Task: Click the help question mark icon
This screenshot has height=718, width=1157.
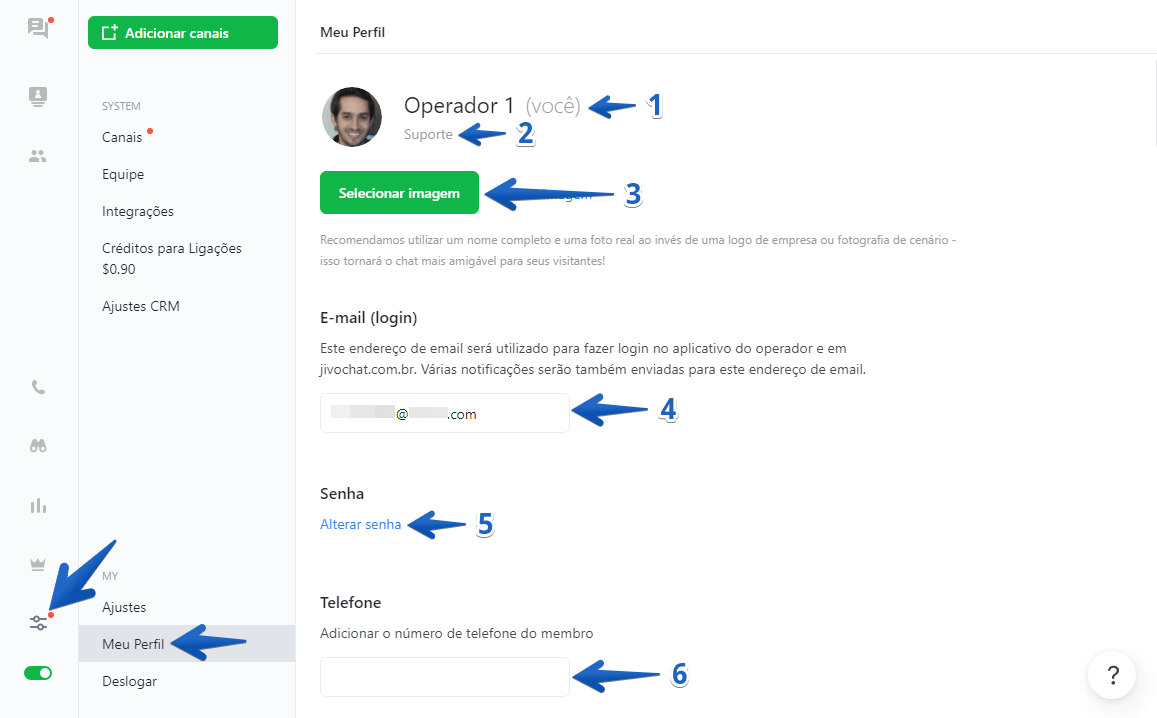Action: (1111, 675)
